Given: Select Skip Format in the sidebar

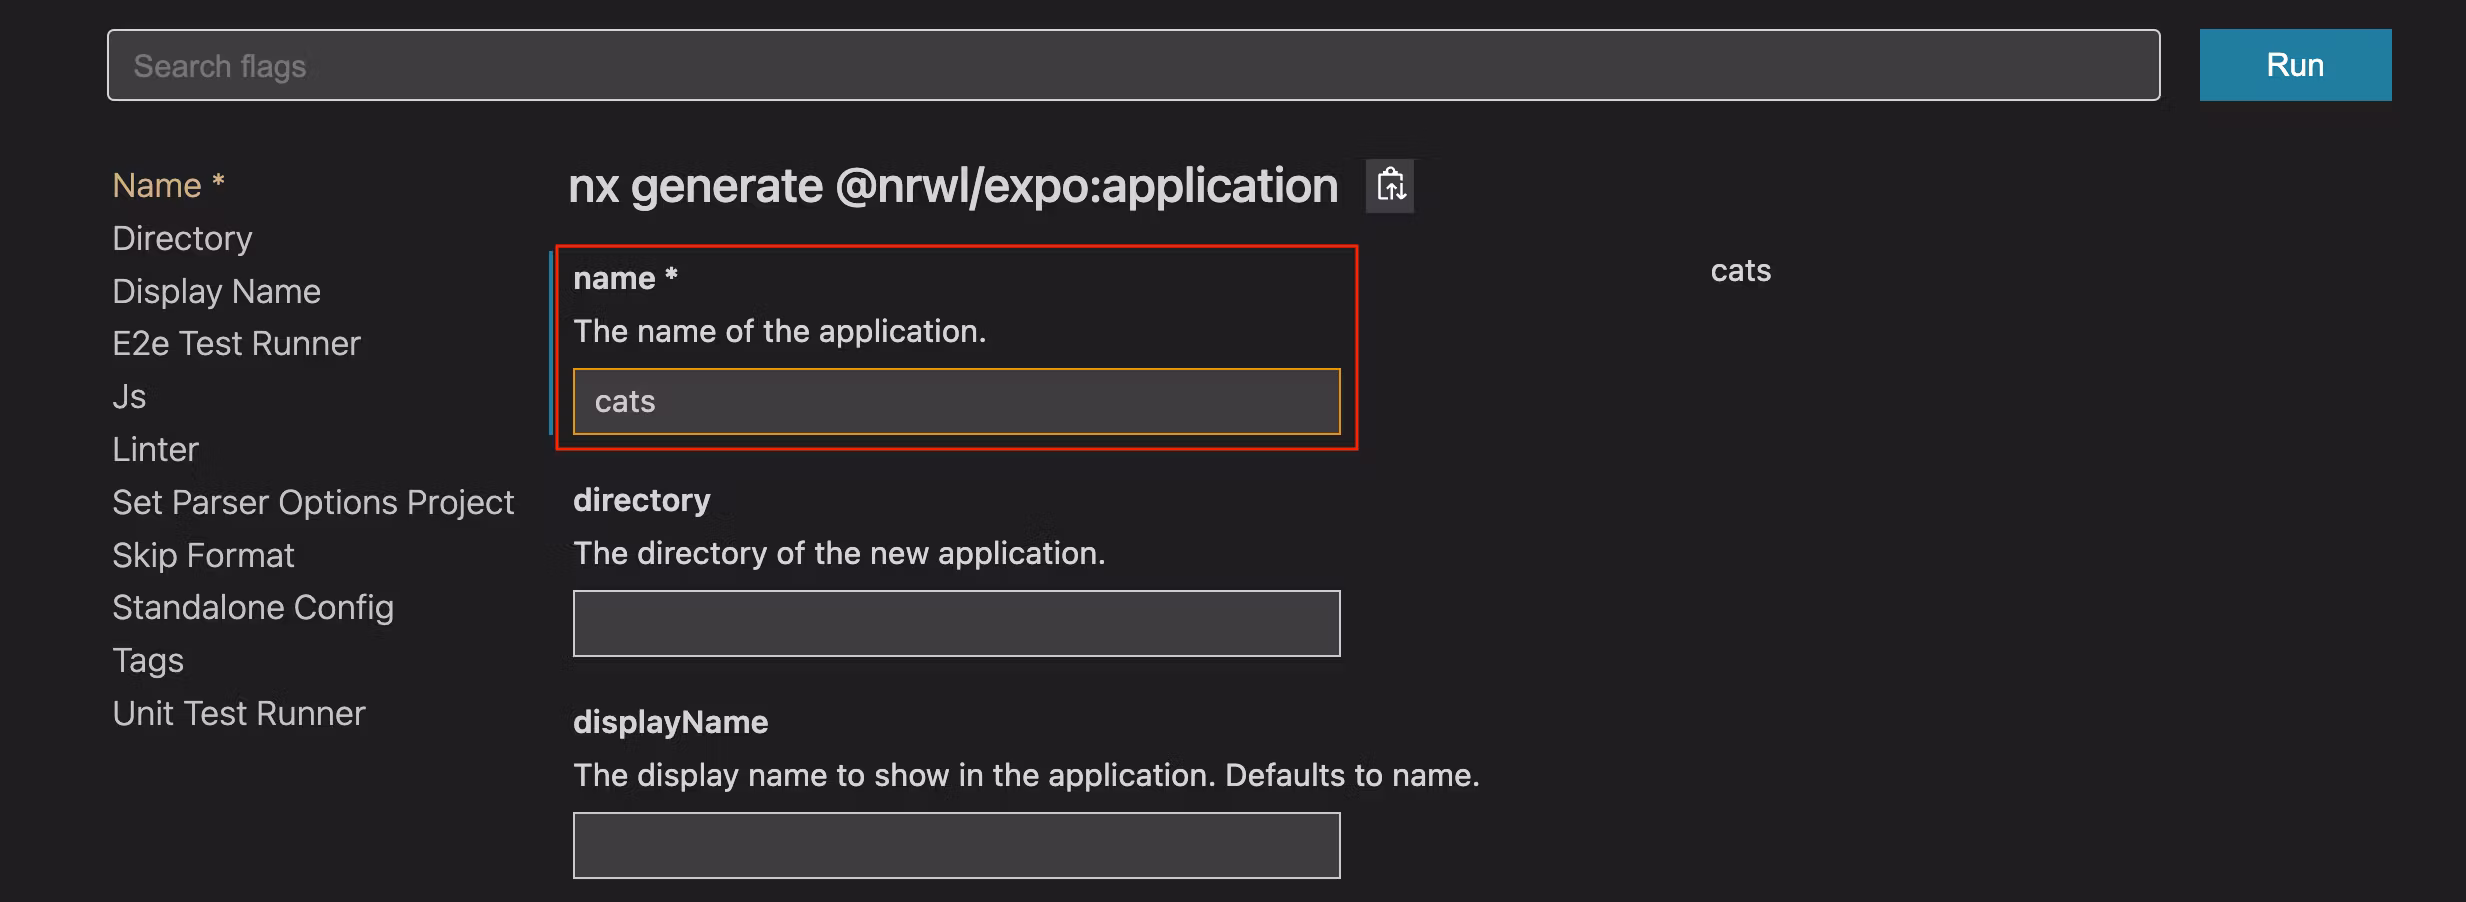Looking at the screenshot, I should coord(203,556).
